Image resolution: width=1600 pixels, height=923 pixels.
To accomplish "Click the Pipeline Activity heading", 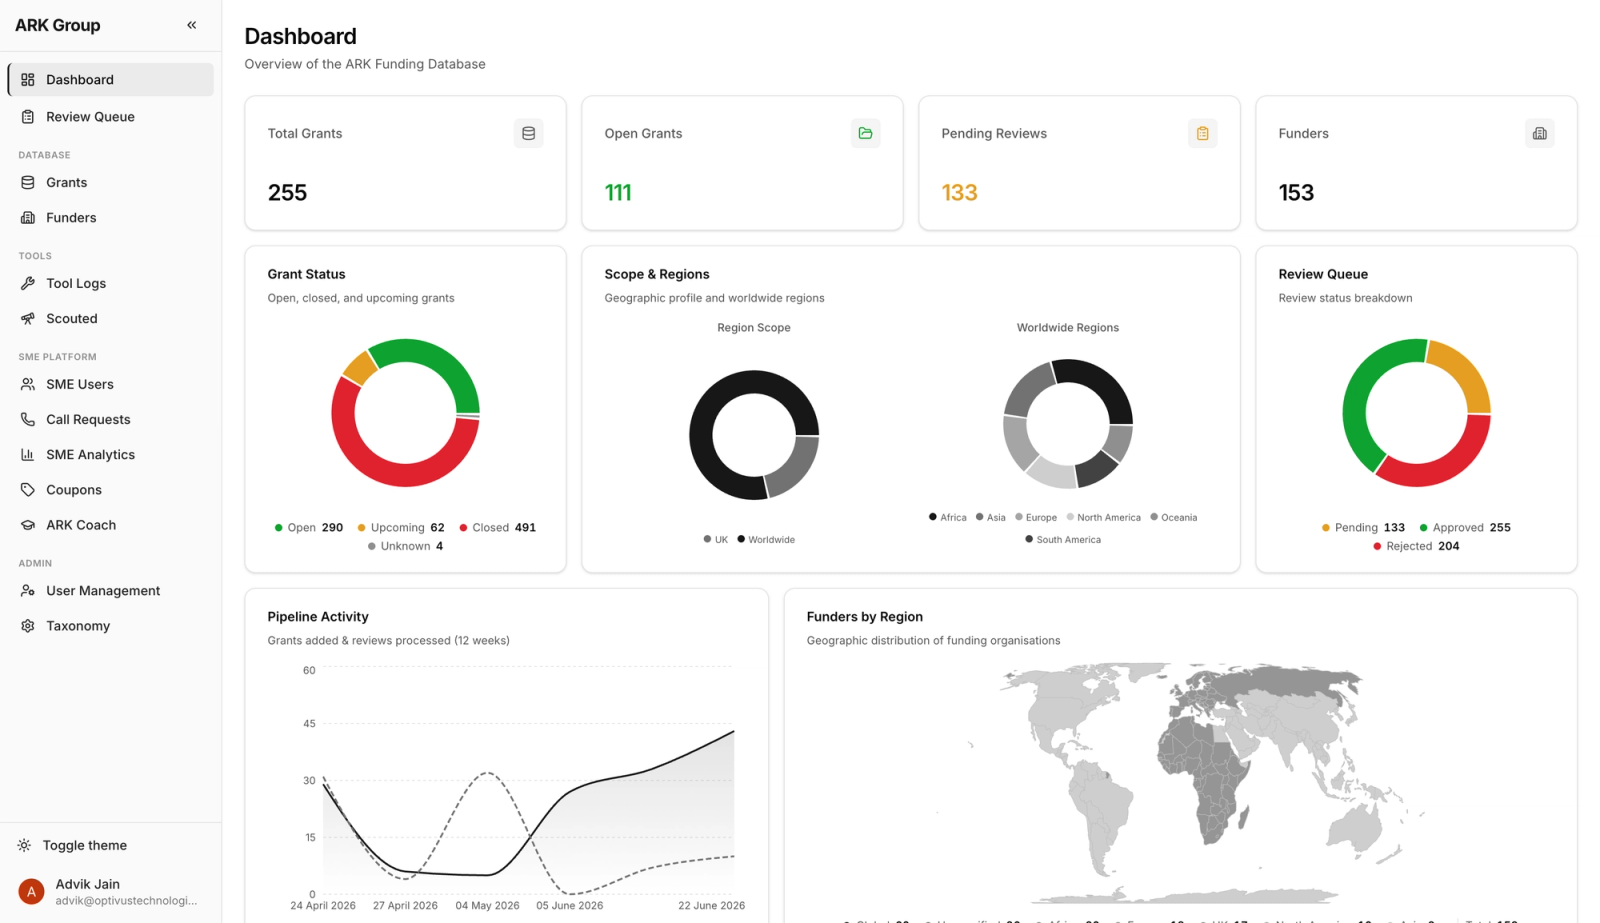I will coord(318,617).
